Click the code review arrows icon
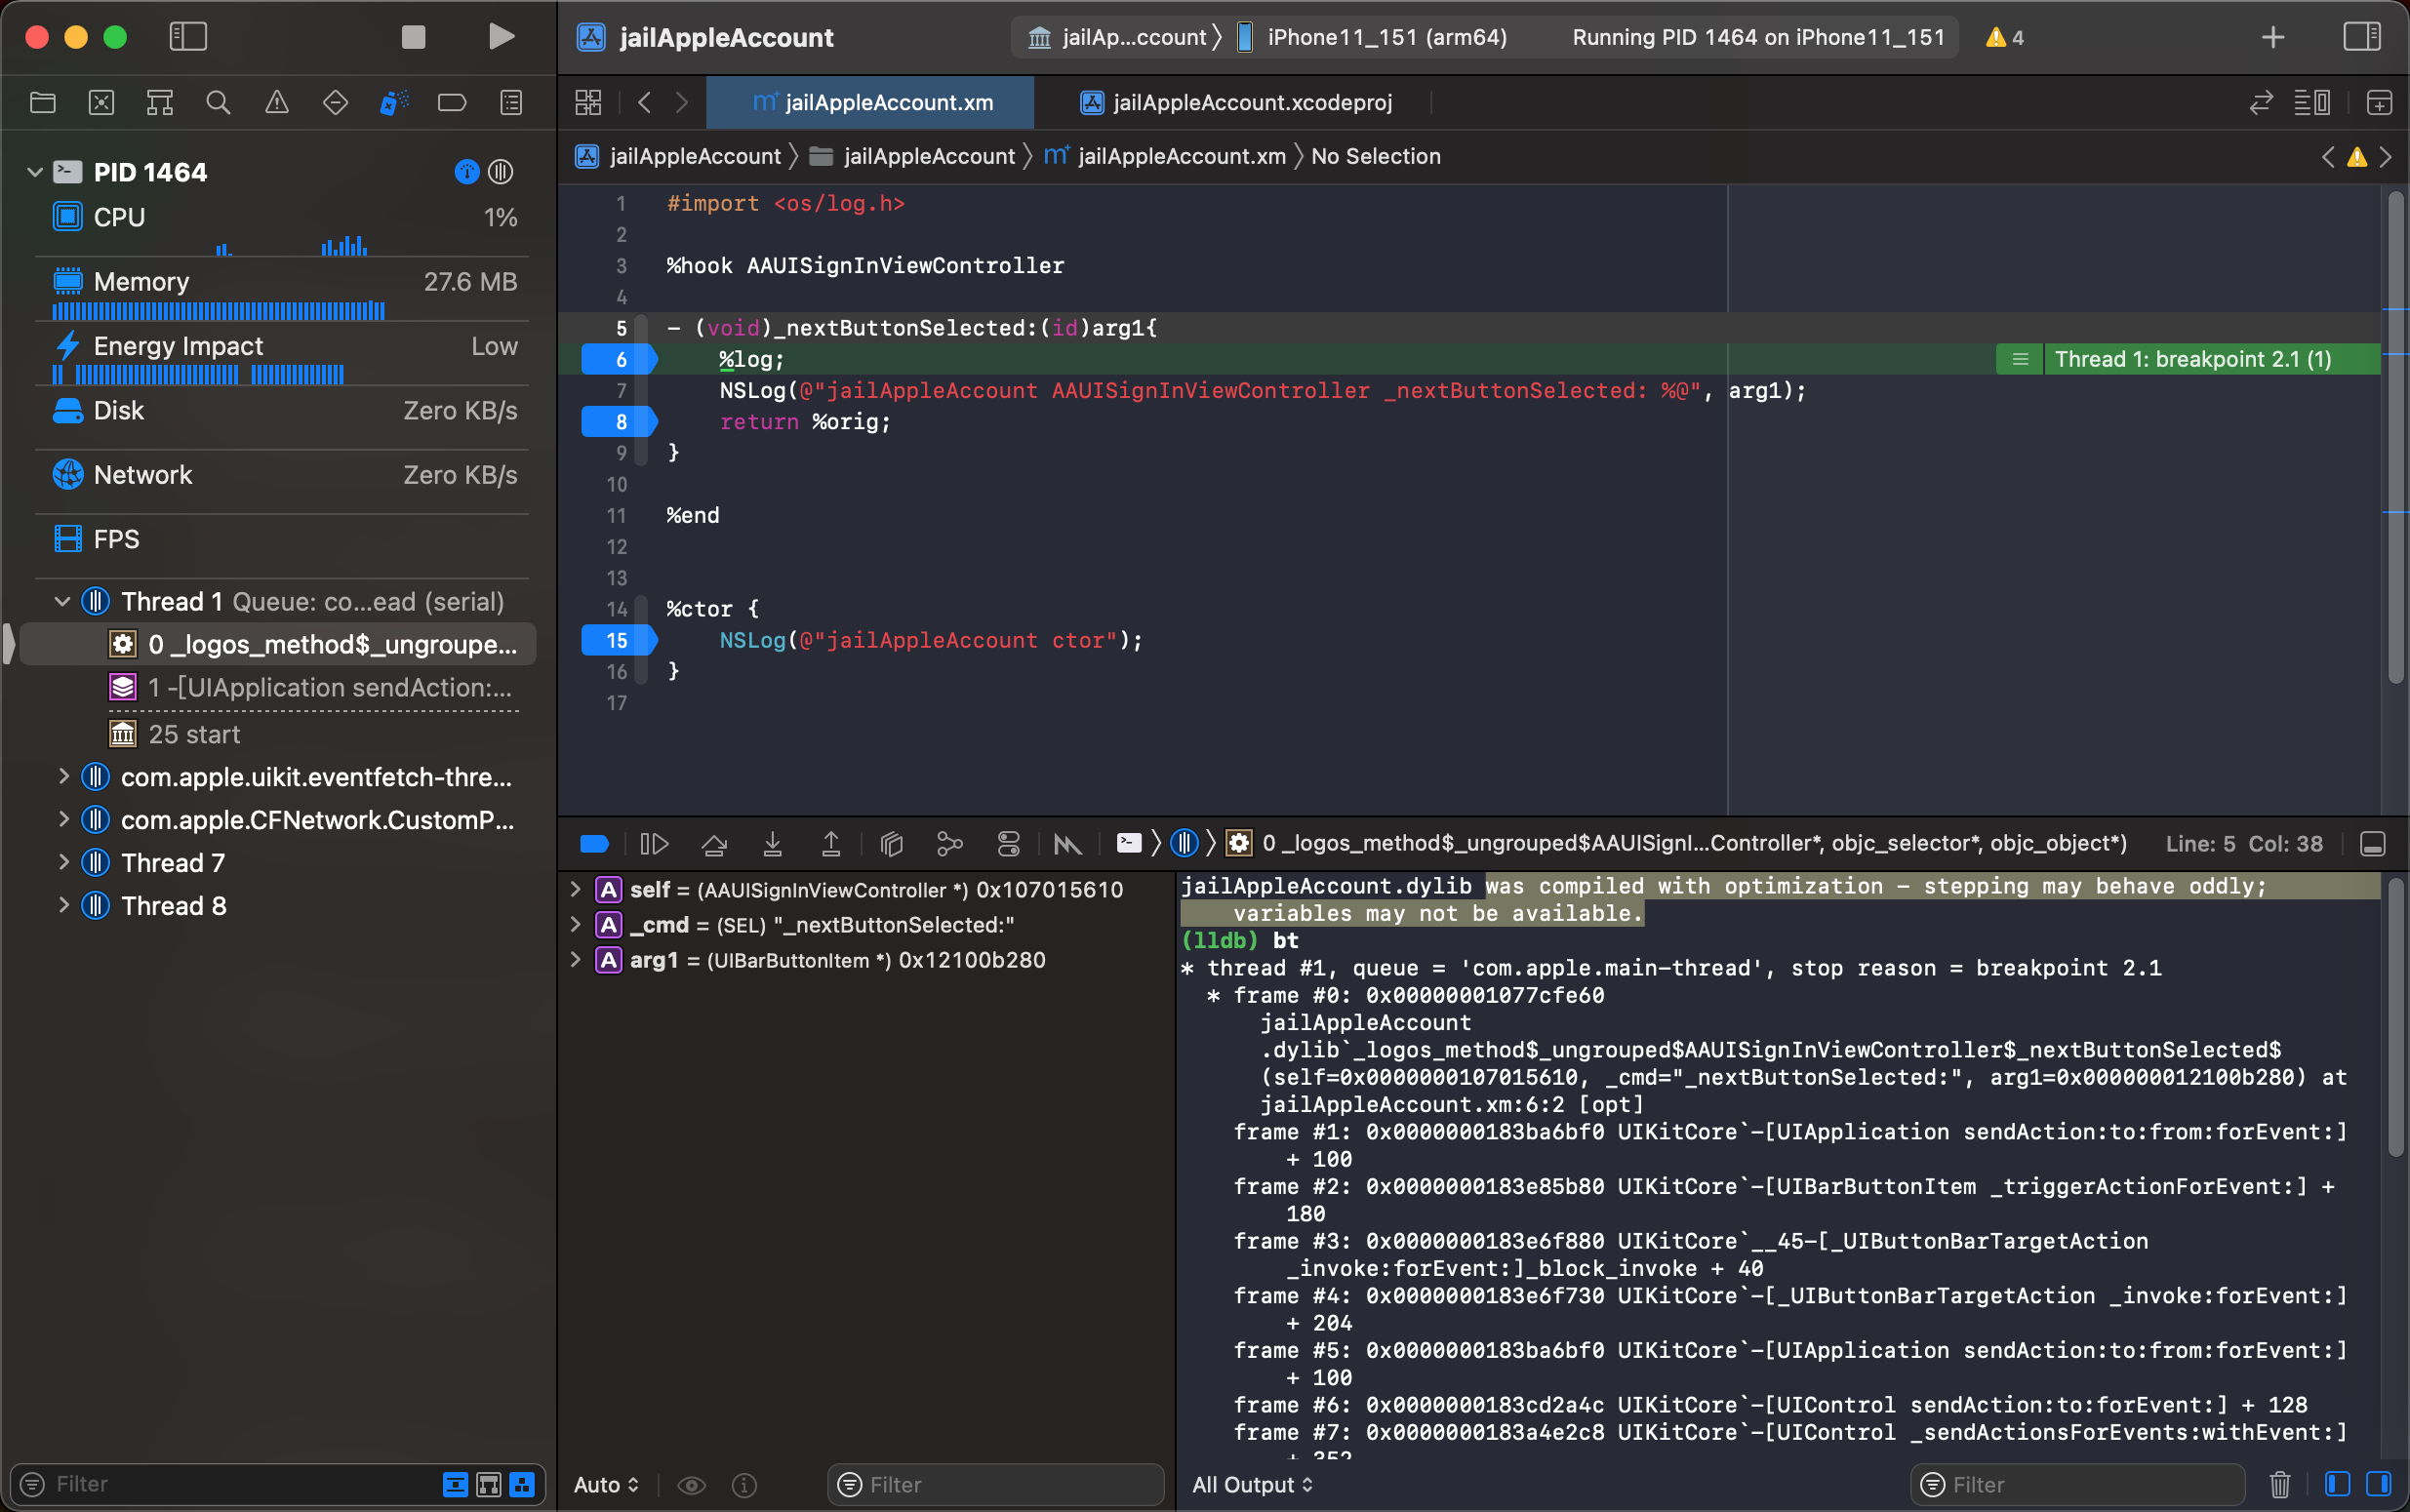Screen dimensions: 2410x1512 tap(2261, 102)
